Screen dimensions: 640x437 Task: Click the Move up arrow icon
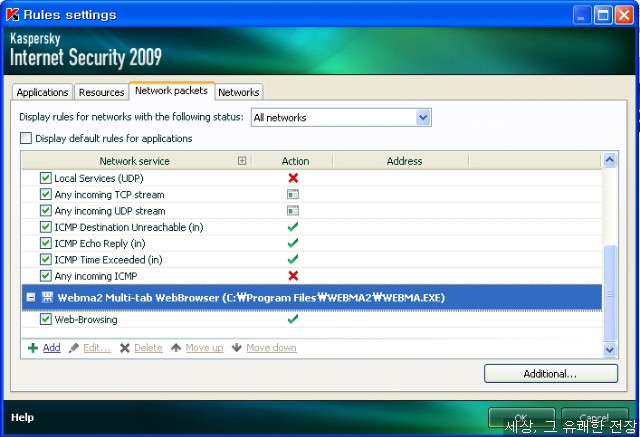tap(176, 348)
